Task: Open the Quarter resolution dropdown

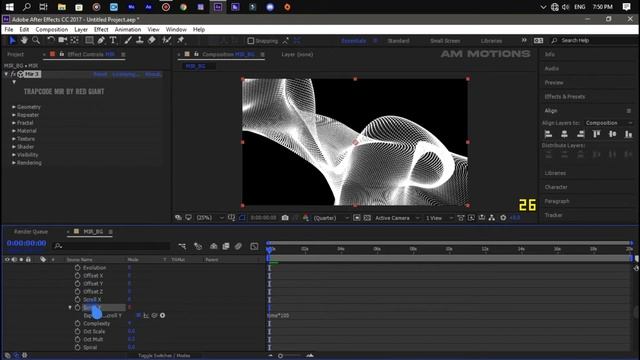Action: (331, 218)
